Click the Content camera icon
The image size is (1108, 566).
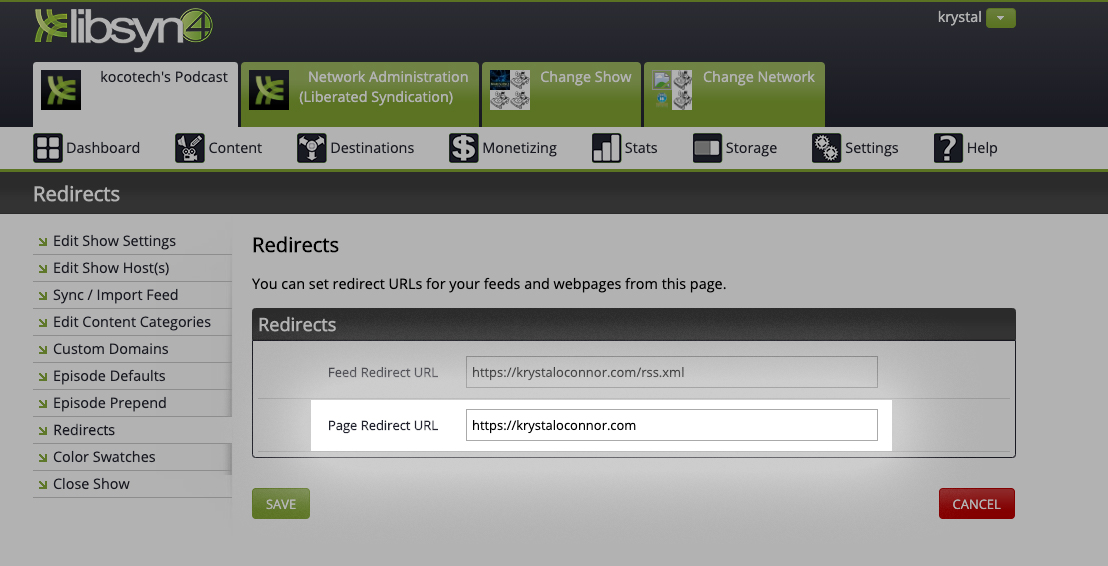point(190,148)
